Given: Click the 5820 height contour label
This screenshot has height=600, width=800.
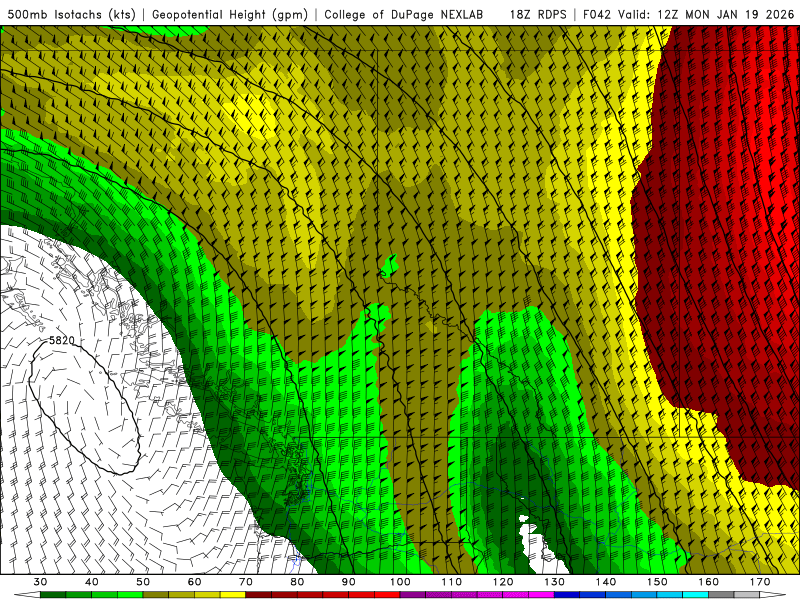Looking at the screenshot, I should [62, 340].
